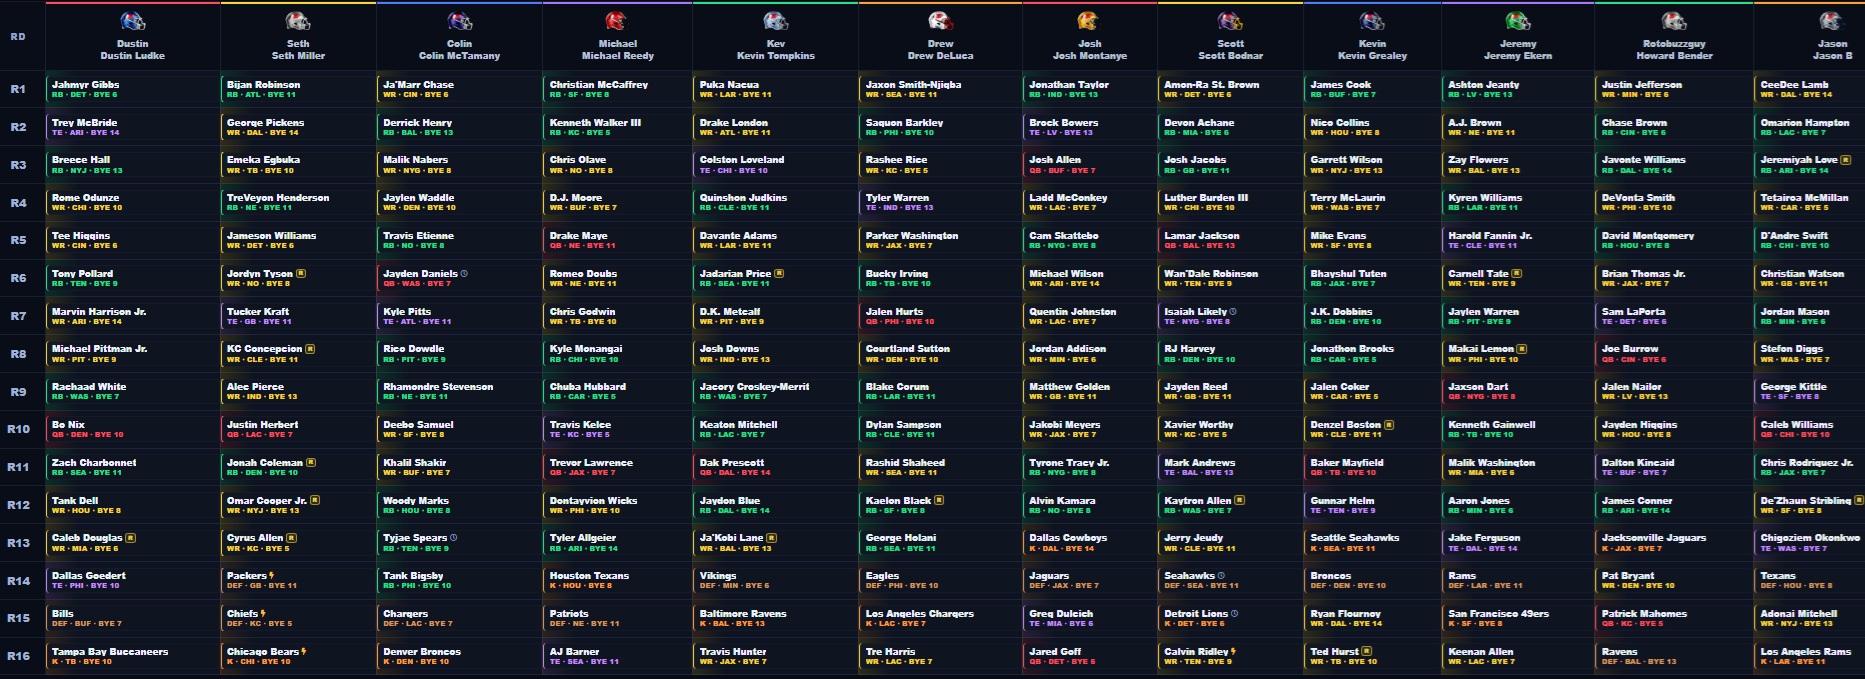Click rookie badge next to KC Concepcion
The height and width of the screenshot is (679, 1865).
pos(310,349)
